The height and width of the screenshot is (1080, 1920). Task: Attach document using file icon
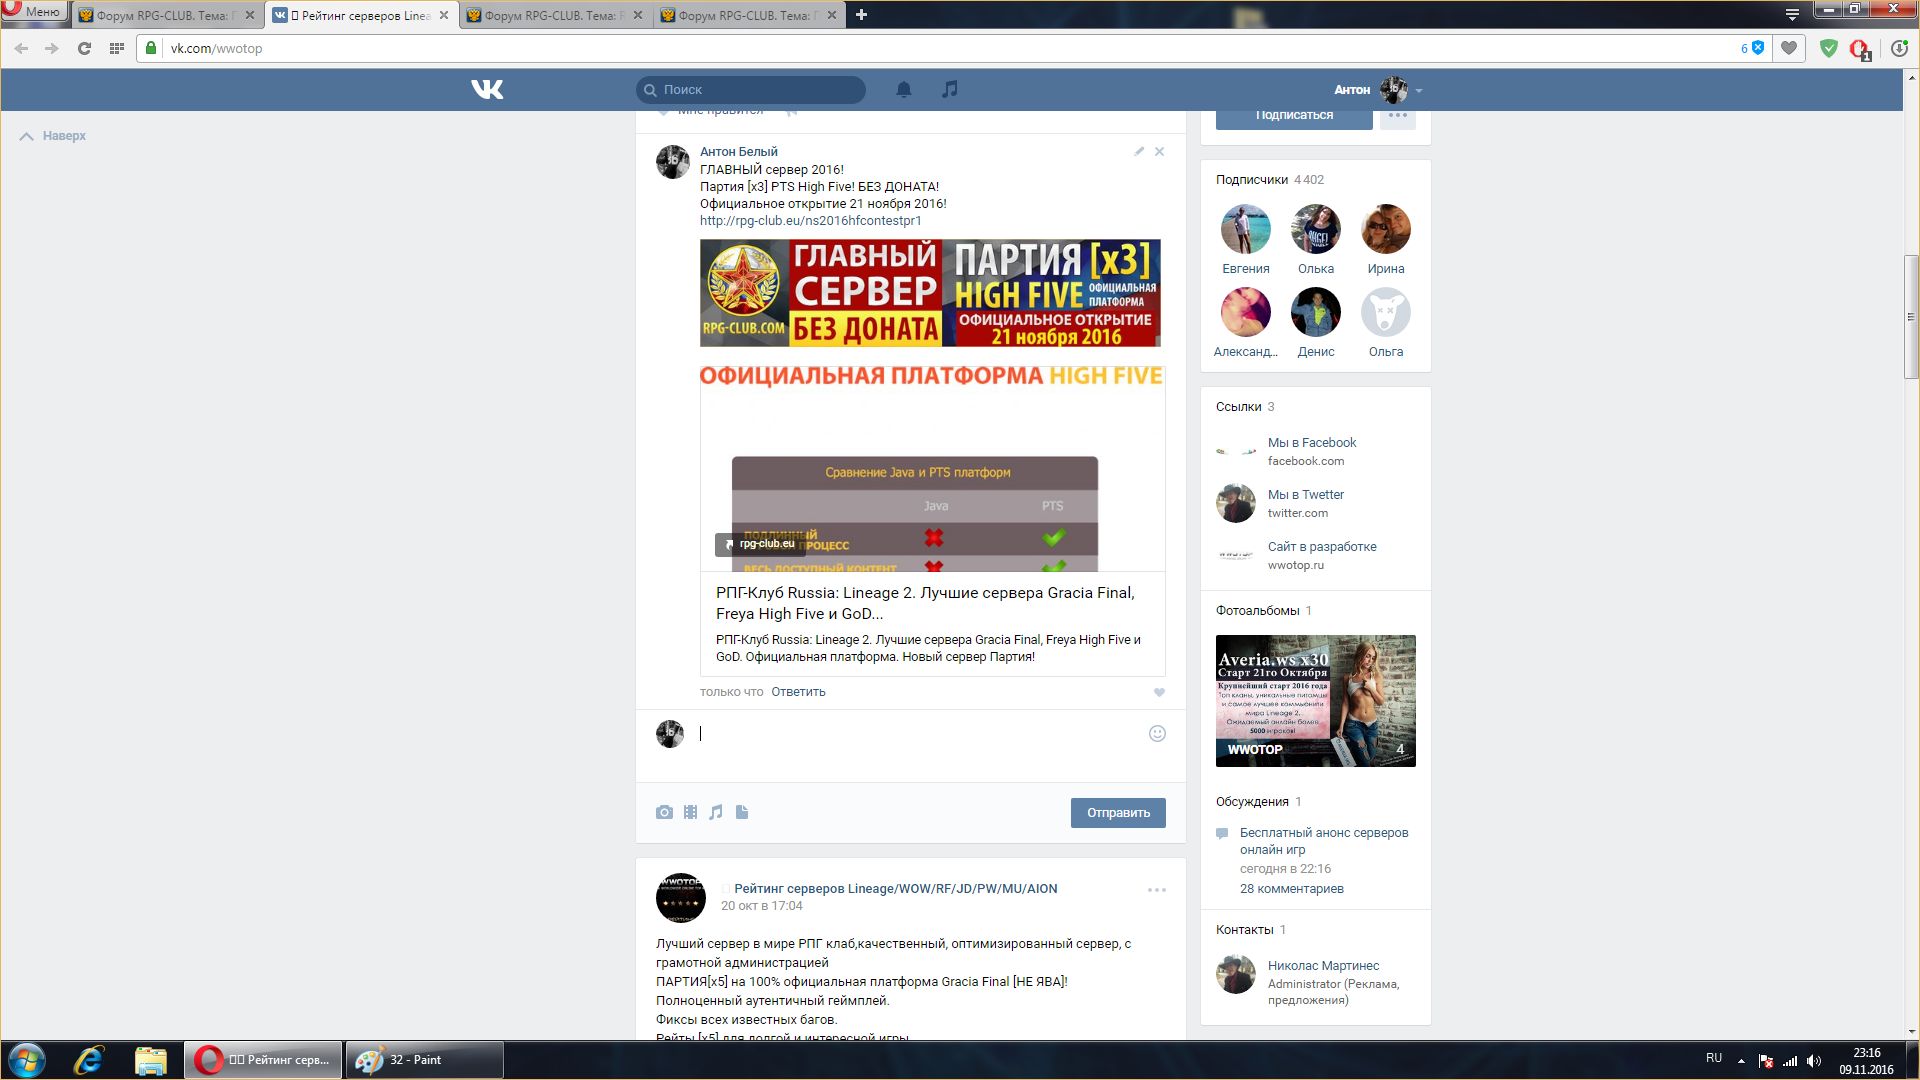click(742, 813)
